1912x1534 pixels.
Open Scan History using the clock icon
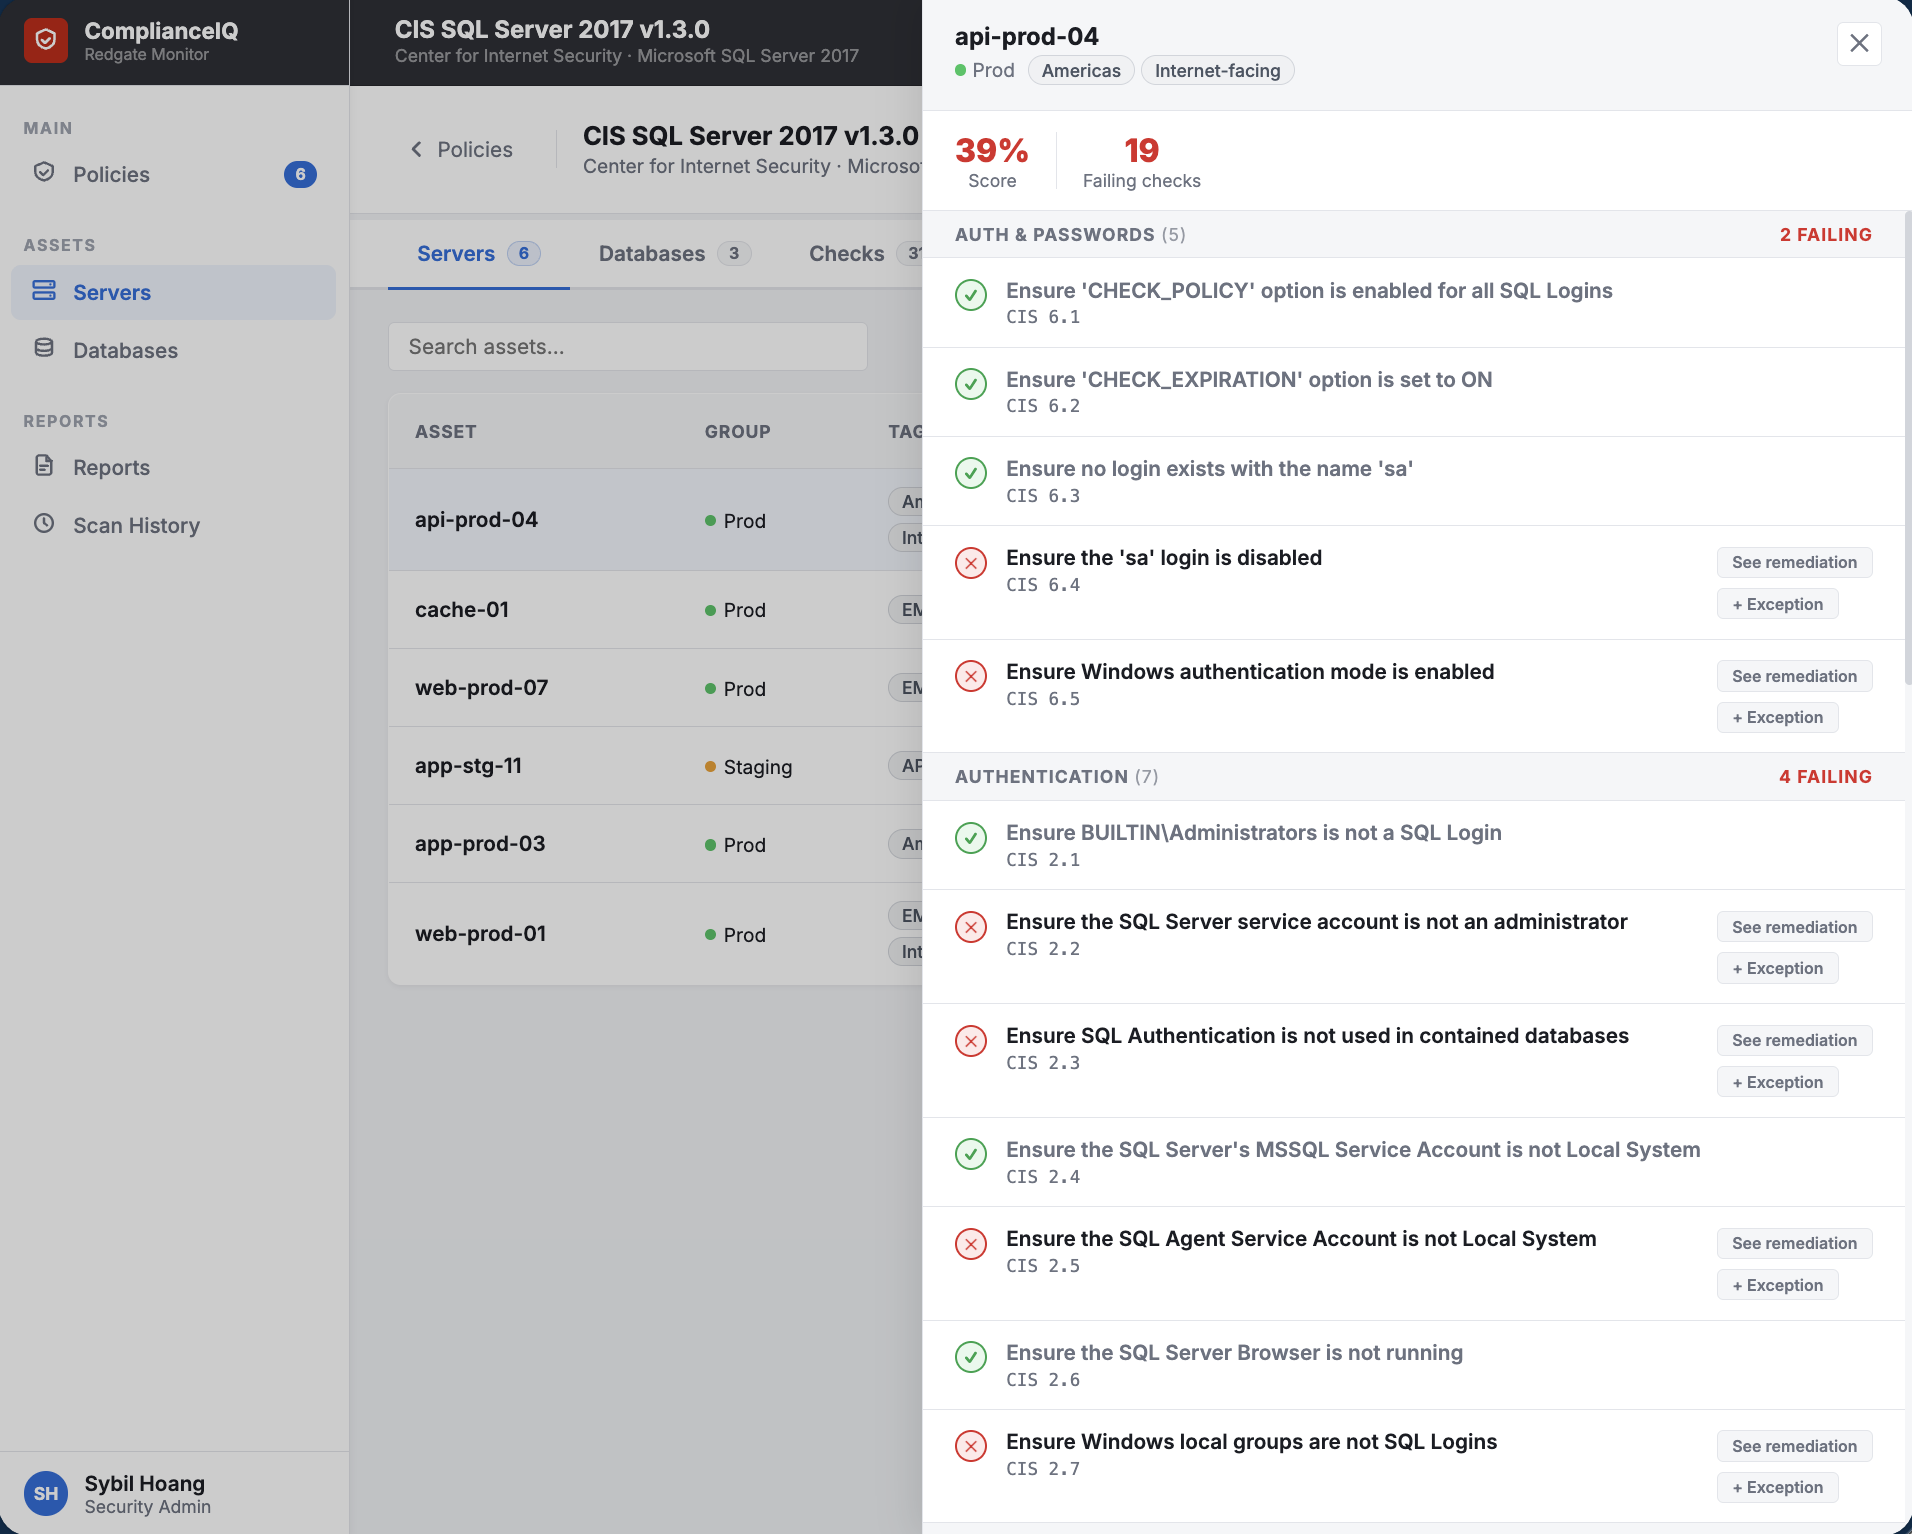pos(45,524)
